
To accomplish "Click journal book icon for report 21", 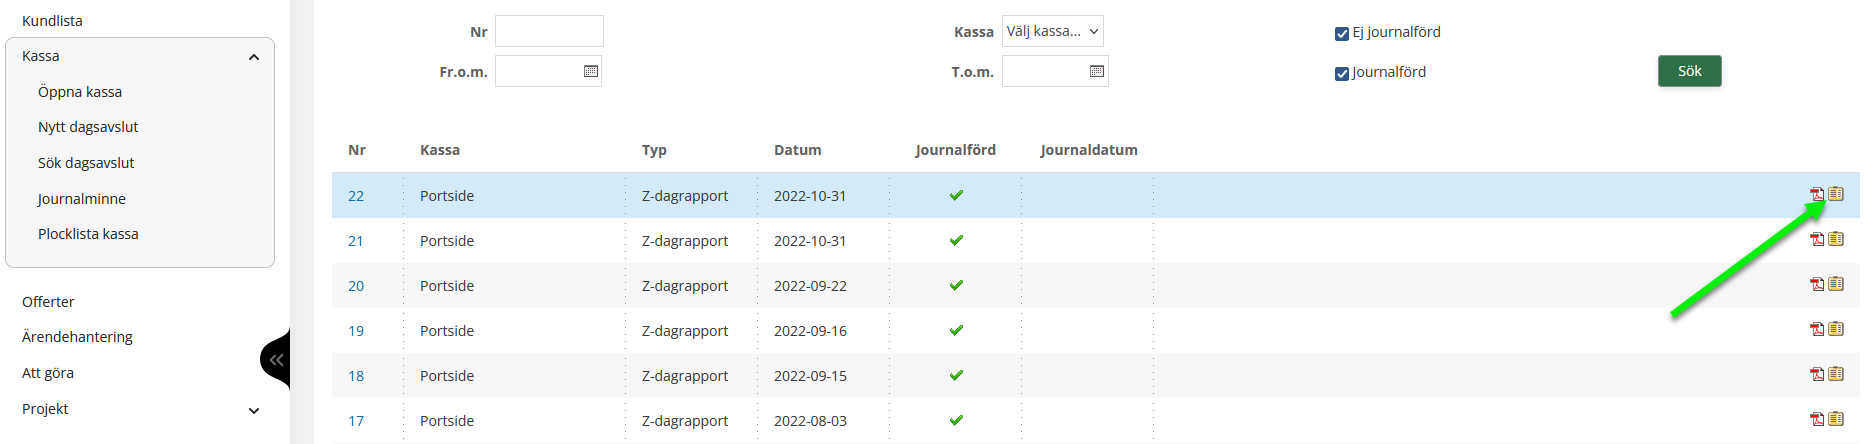I will (1836, 239).
